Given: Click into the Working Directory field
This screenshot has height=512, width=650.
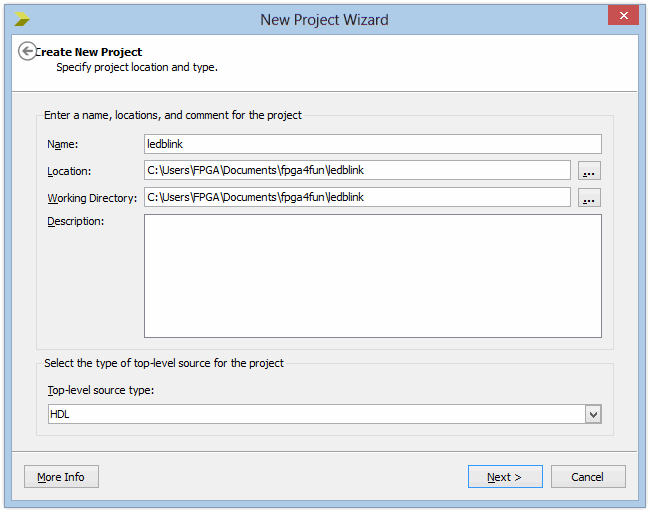Looking at the screenshot, I should 357,197.
